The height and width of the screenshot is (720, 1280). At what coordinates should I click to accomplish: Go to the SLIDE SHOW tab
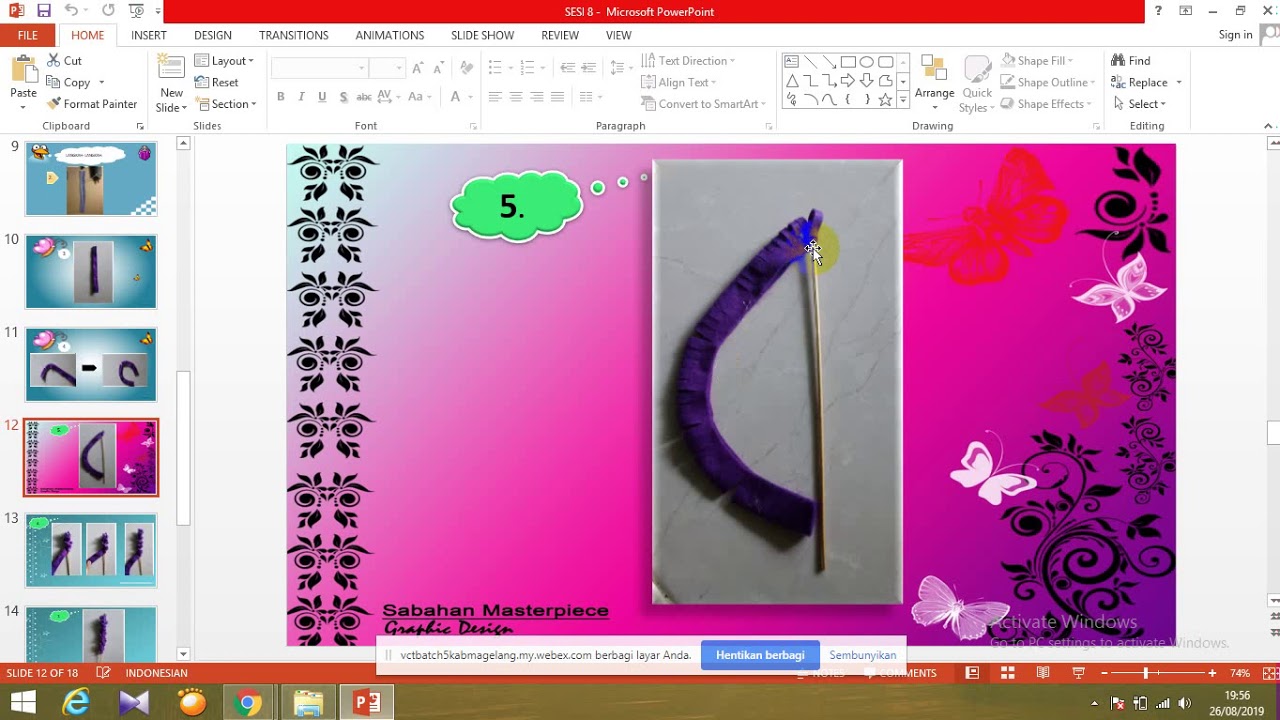(483, 35)
